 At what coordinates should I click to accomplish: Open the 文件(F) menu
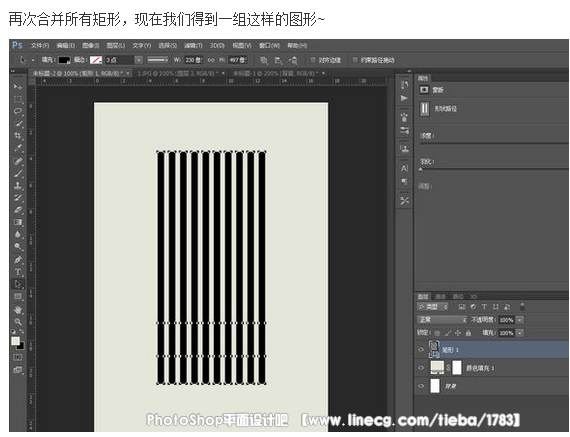pyautogui.click(x=40, y=46)
